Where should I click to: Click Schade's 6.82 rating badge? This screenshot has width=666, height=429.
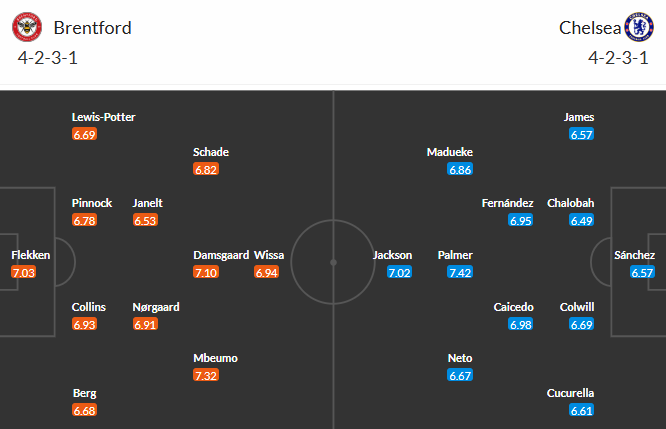pyautogui.click(x=206, y=169)
